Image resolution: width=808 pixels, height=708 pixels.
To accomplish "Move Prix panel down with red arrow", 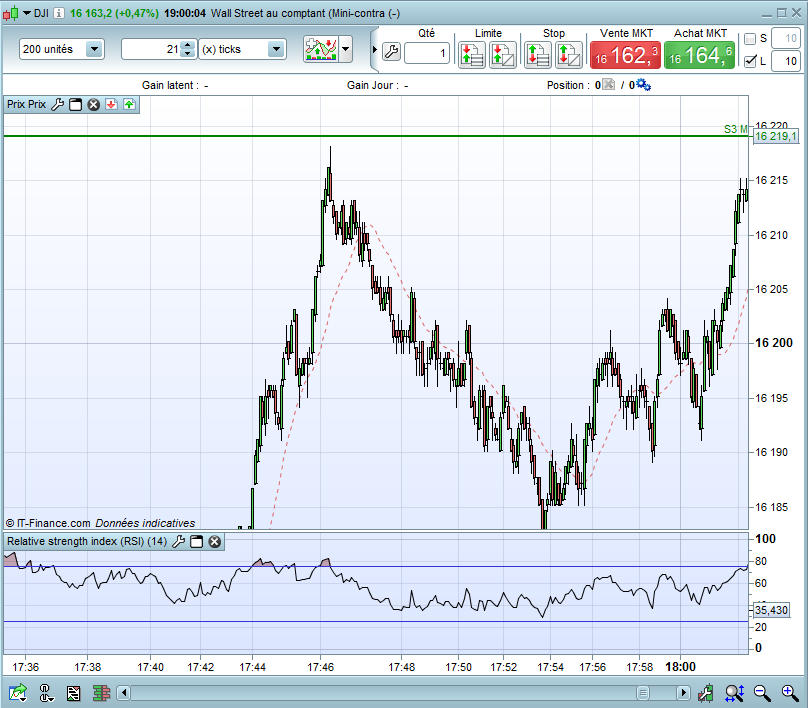I will pyautogui.click(x=111, y=105).
